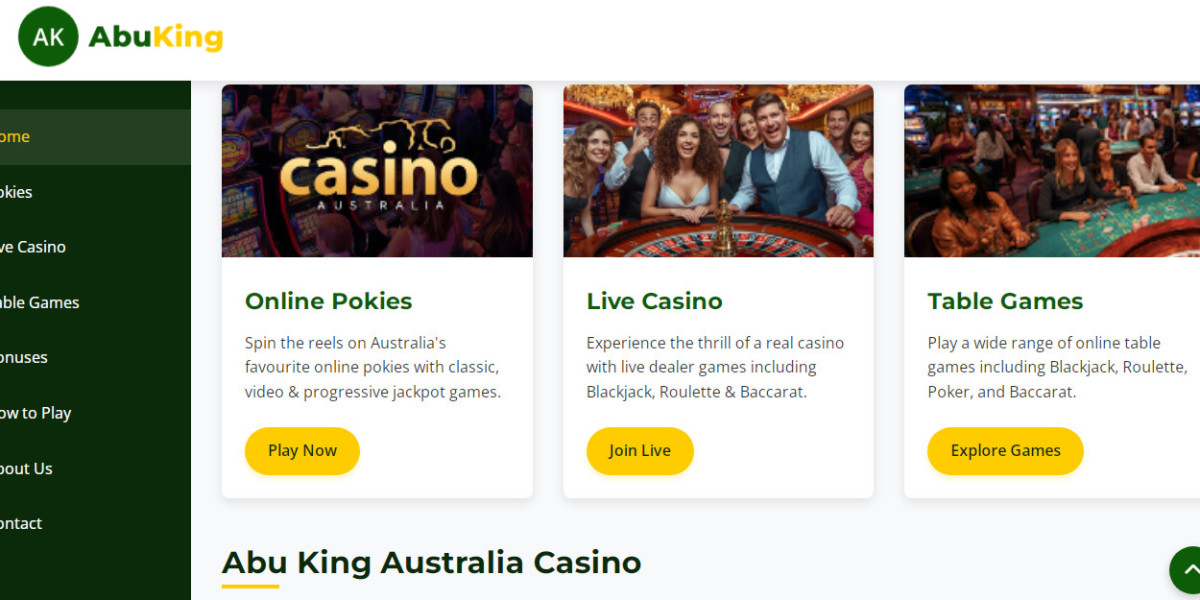Open the Online Pokies card heading
1200x600 pixels.
click(x=328, y=300)
